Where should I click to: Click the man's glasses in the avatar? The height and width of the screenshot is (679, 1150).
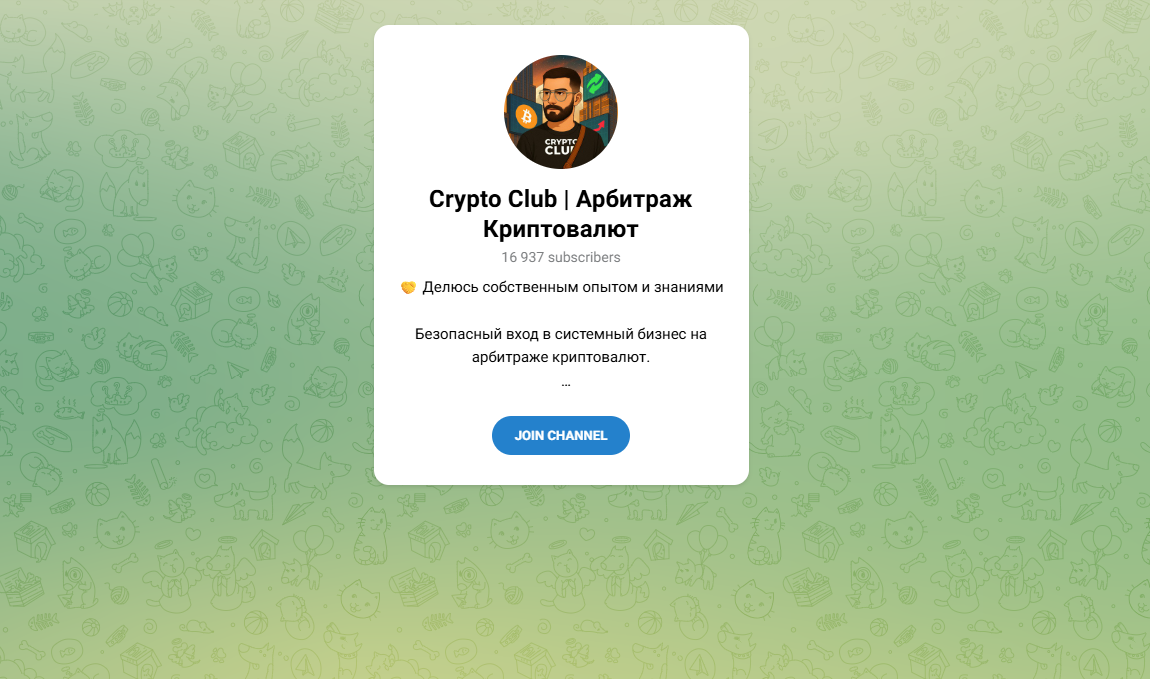(x=555, y=96)
